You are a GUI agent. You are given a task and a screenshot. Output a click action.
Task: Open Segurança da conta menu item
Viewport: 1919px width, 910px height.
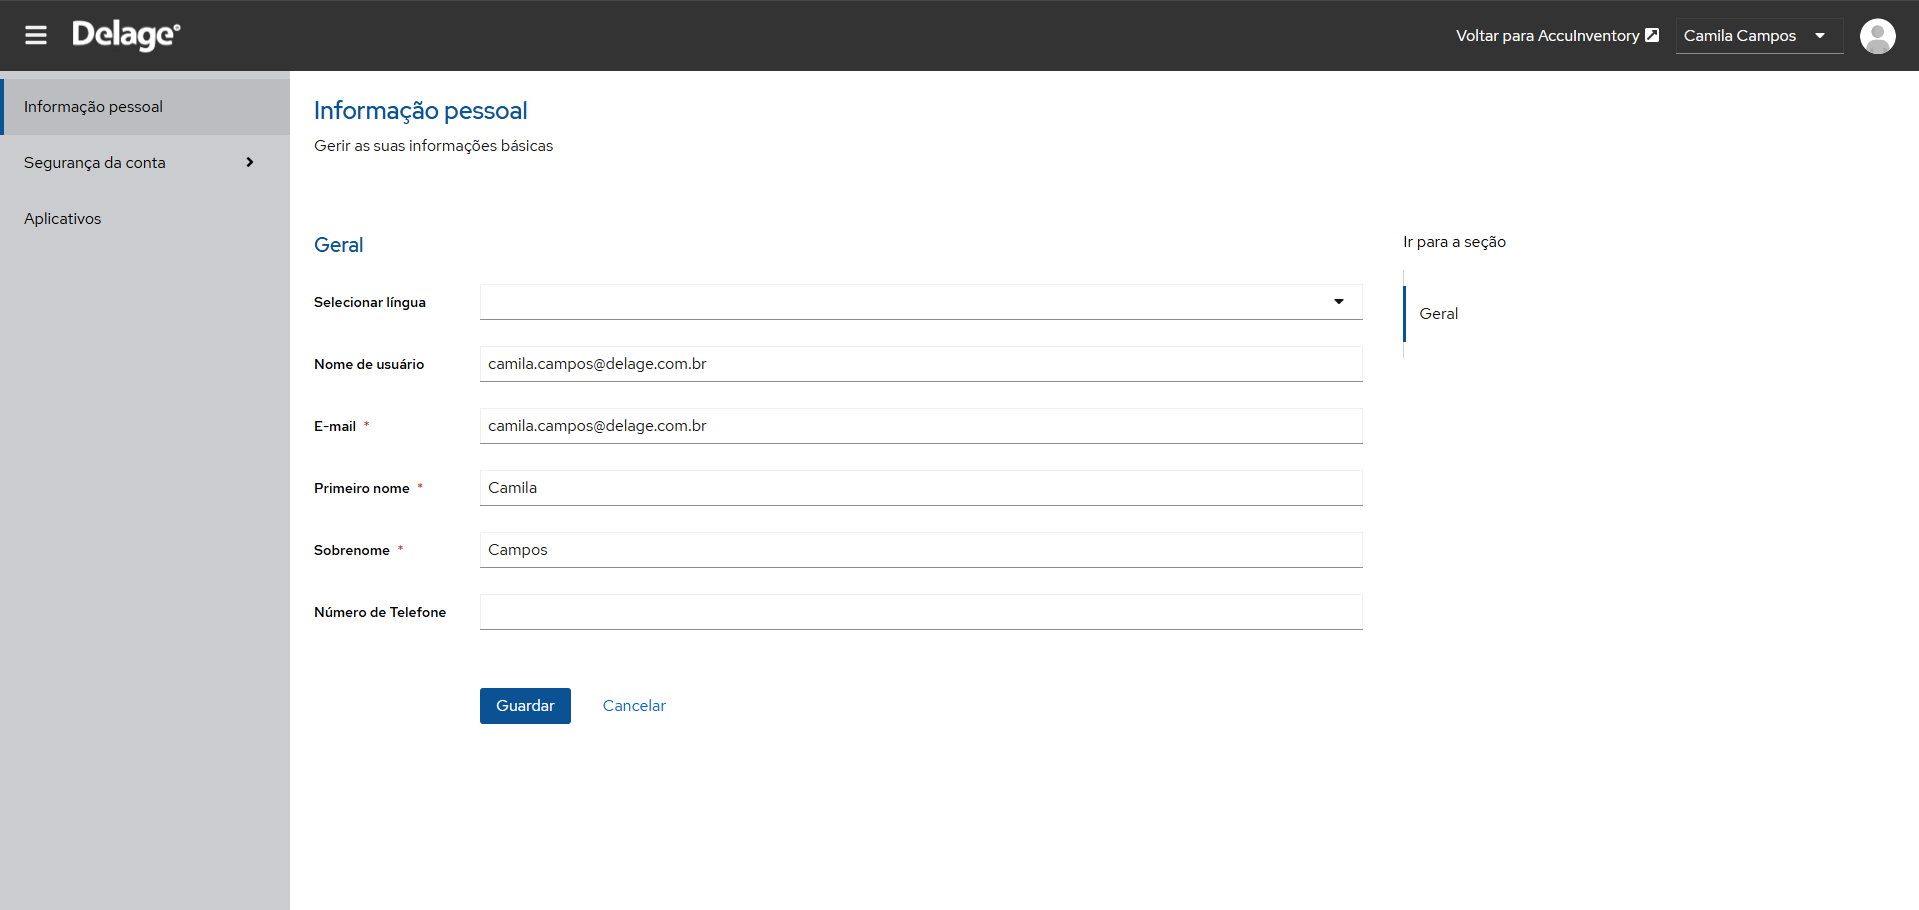[x=145, y=163]
